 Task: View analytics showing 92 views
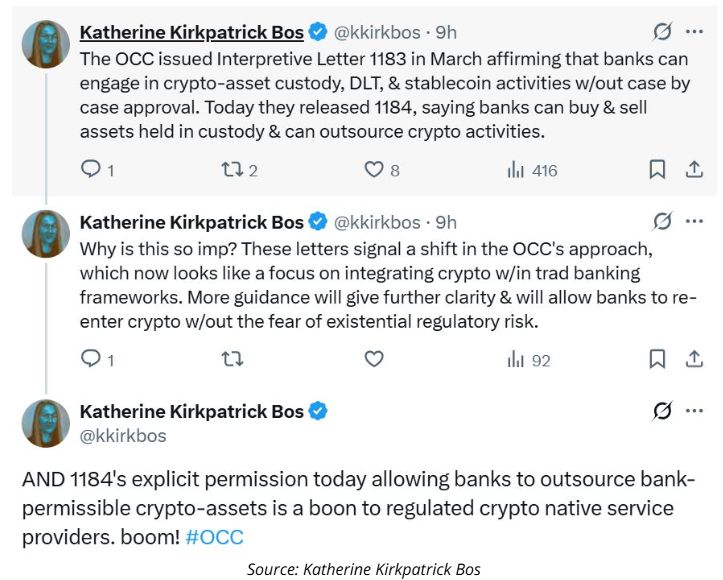coord(516,359)
